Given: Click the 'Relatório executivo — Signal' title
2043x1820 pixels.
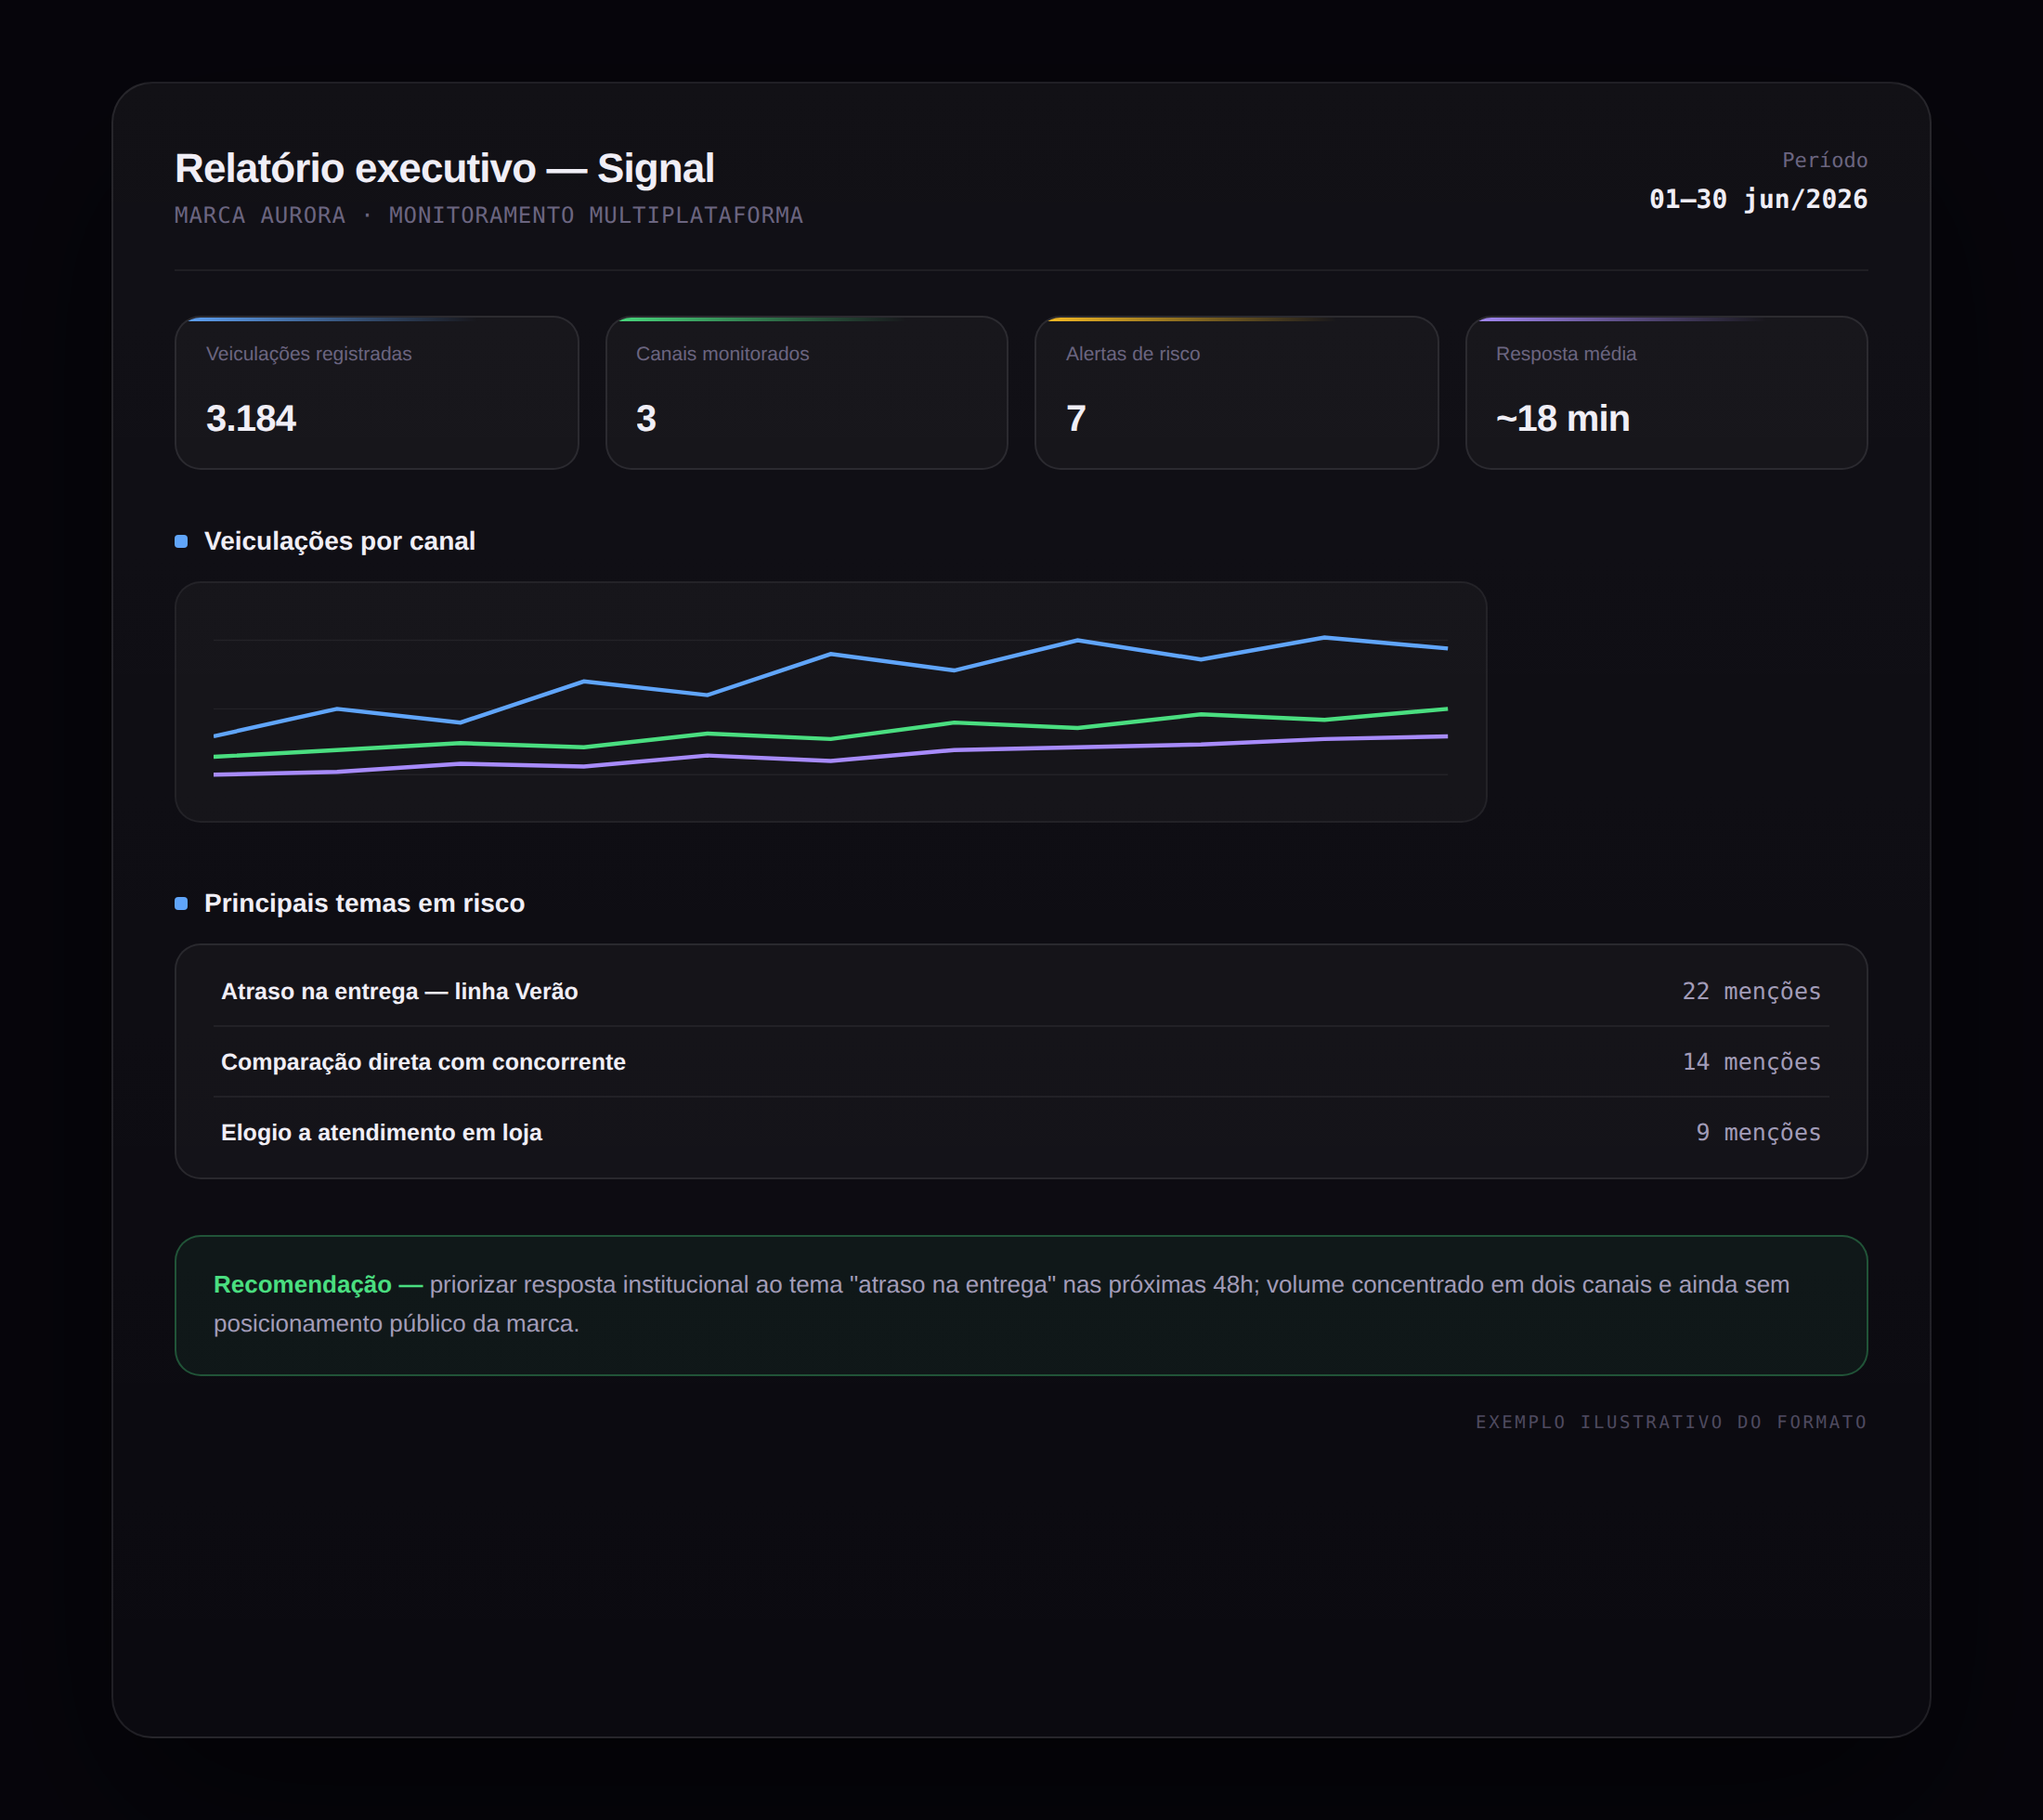Looking at the screenshot, I should point(444,168).
